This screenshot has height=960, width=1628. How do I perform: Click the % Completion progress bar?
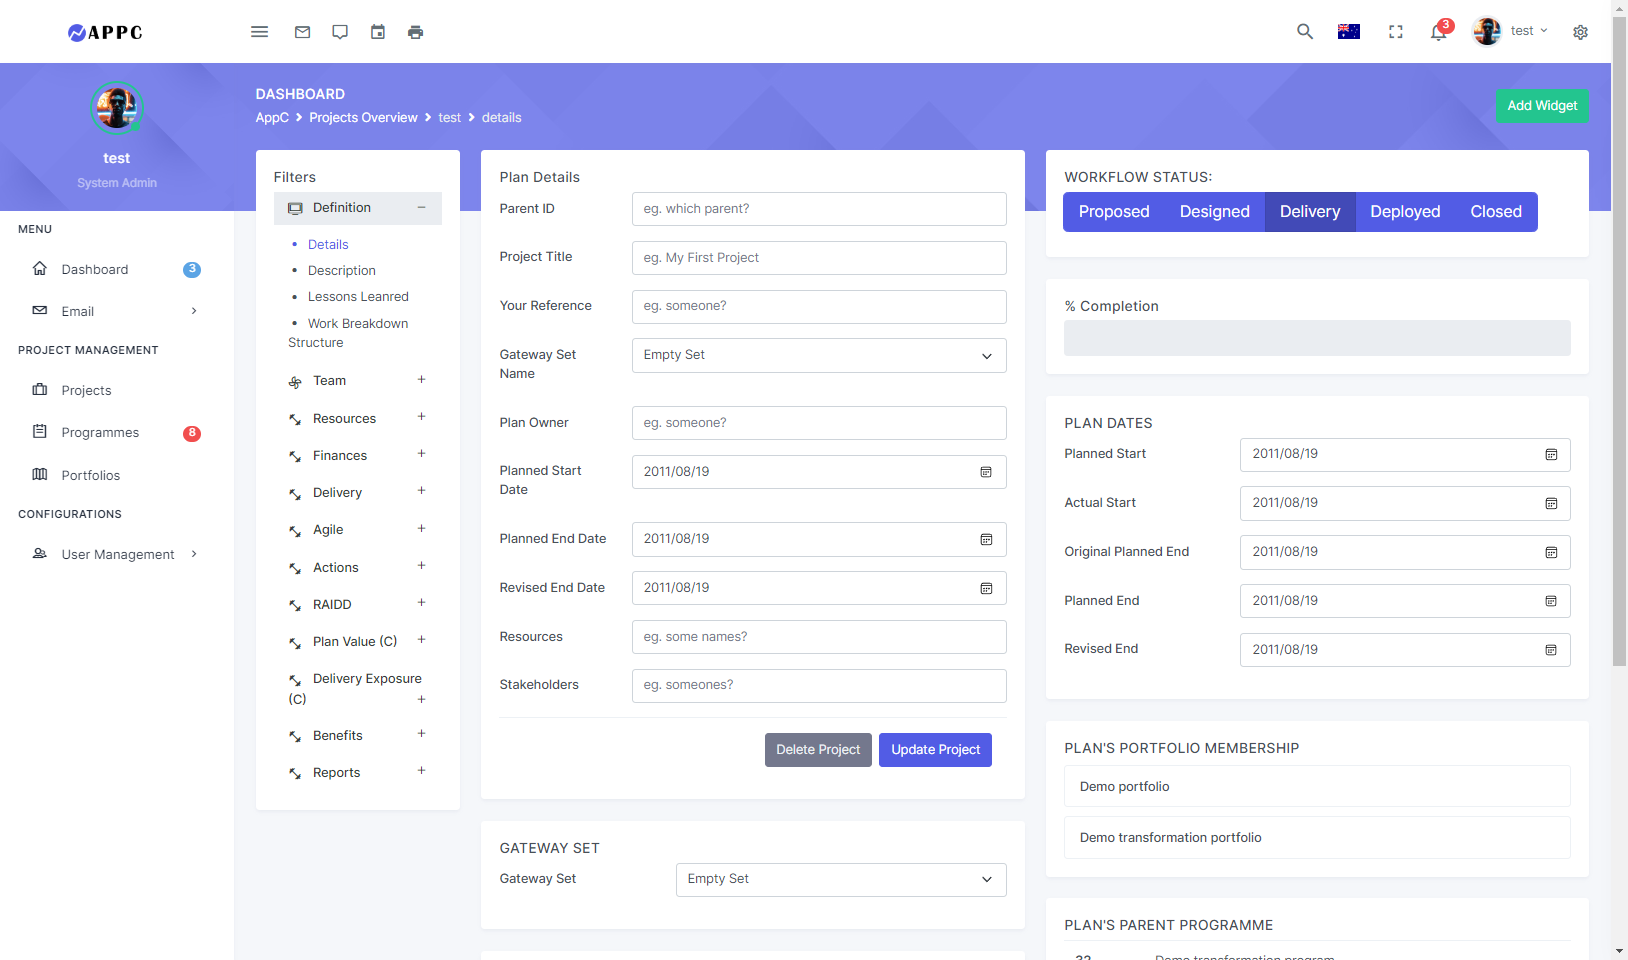tap(1317, 338)
